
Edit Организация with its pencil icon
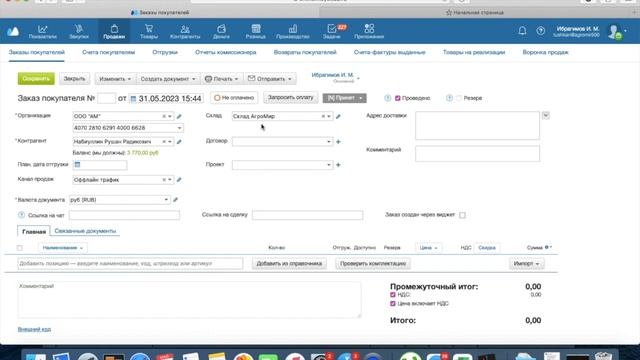pos(179,116)
